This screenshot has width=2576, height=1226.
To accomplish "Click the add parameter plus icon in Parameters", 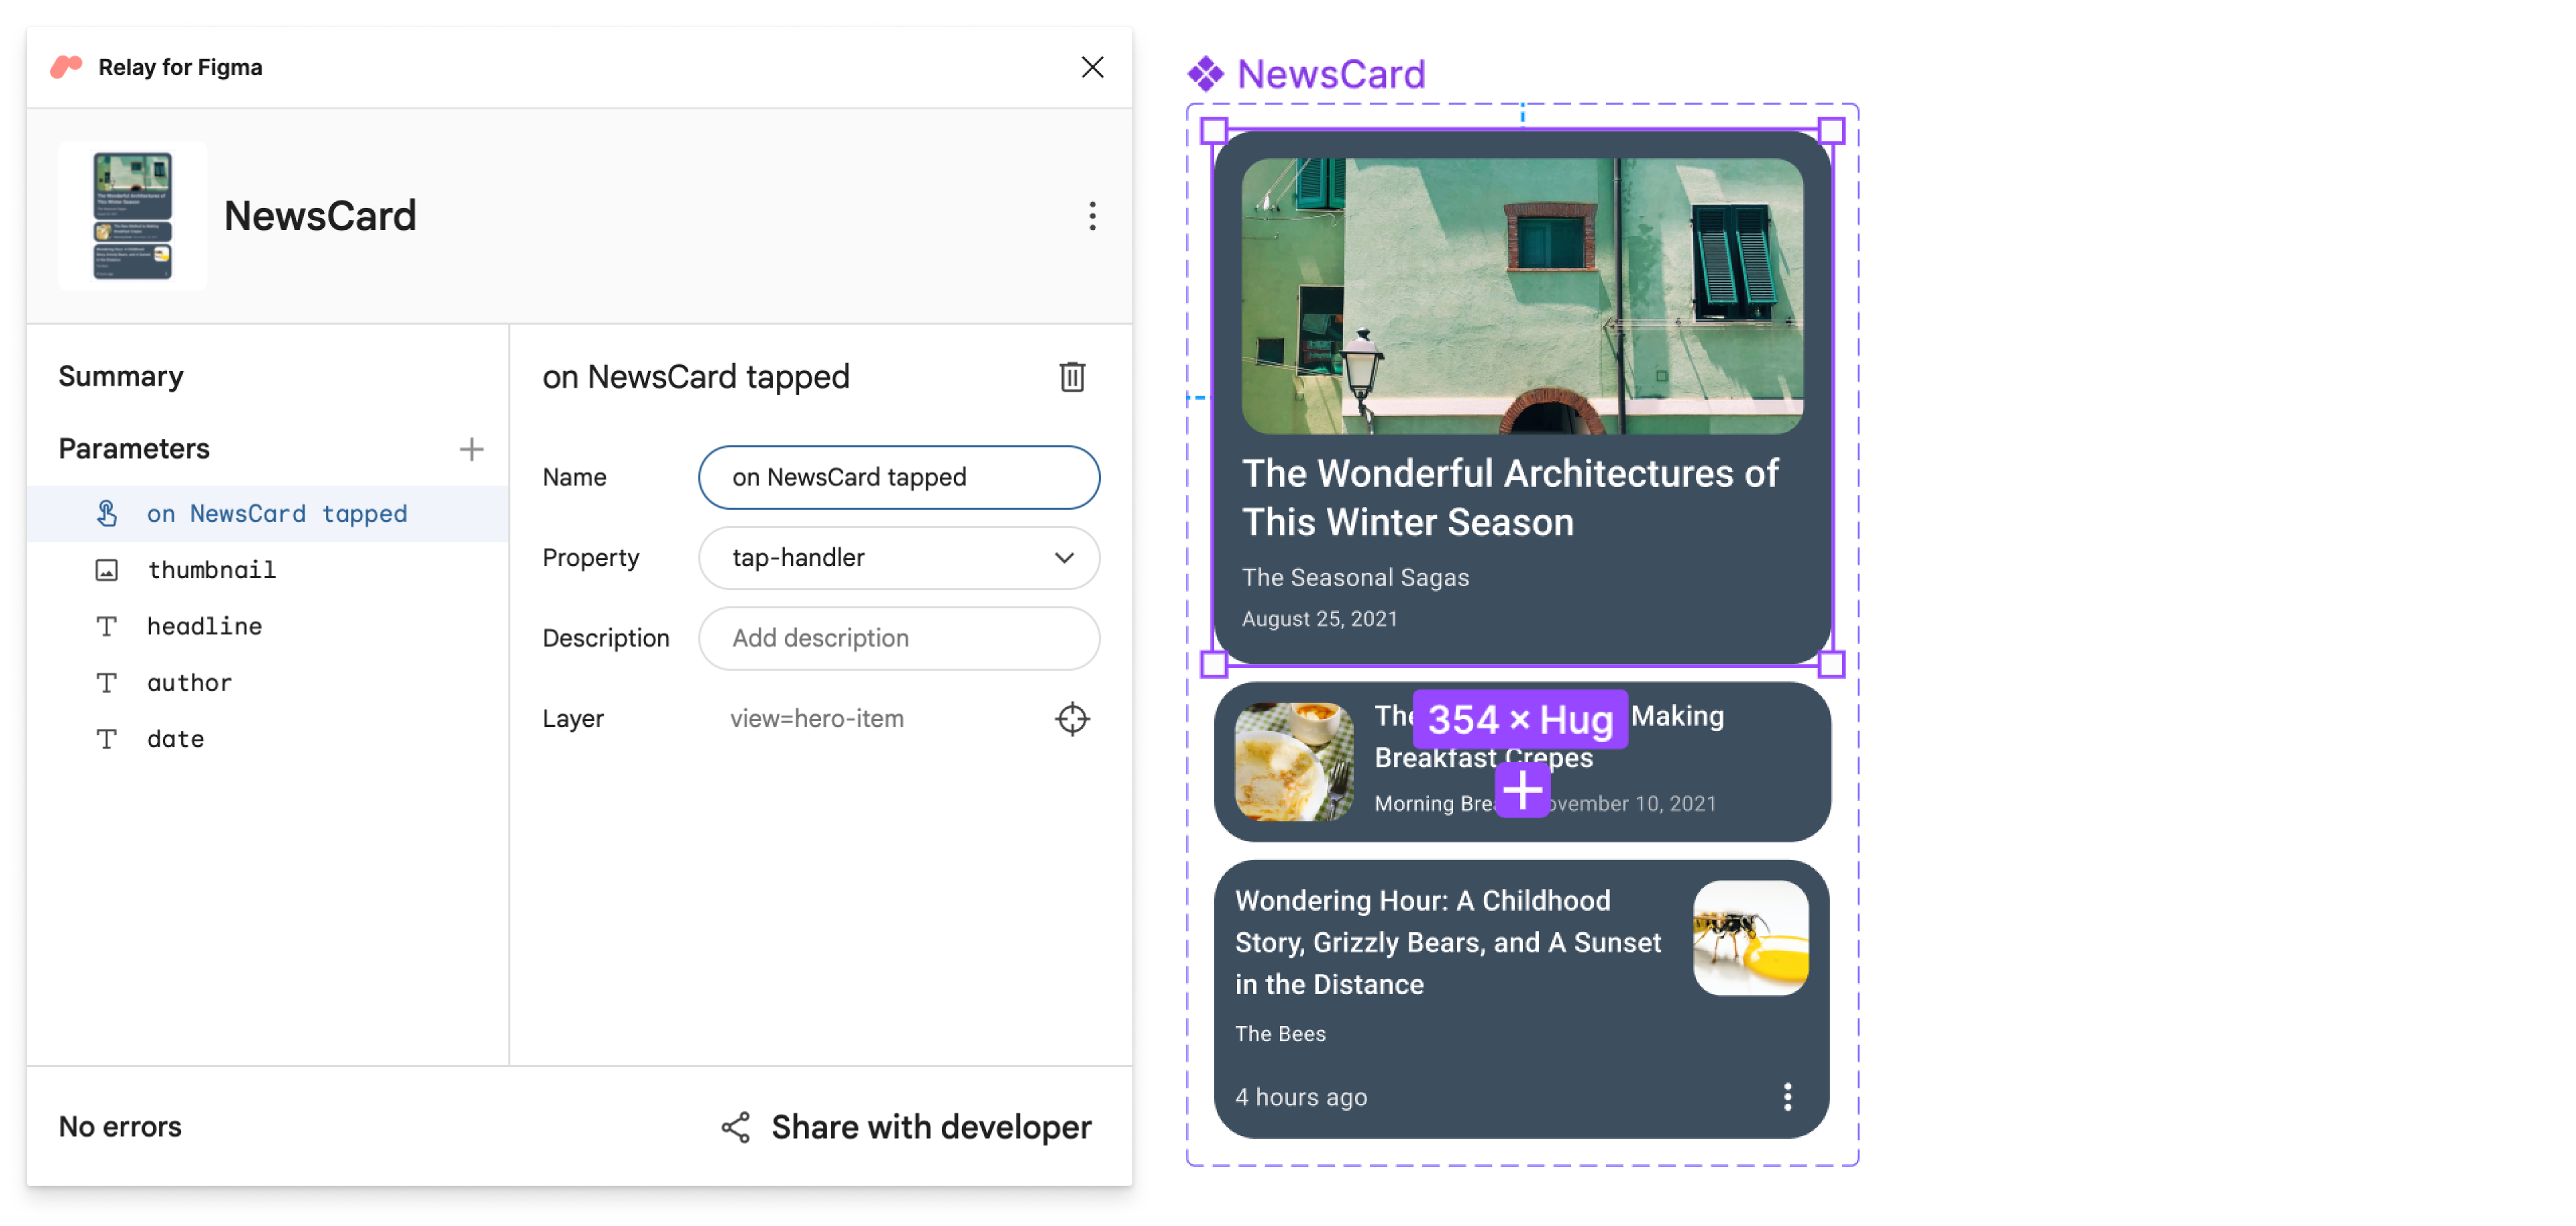I will 470,447.
